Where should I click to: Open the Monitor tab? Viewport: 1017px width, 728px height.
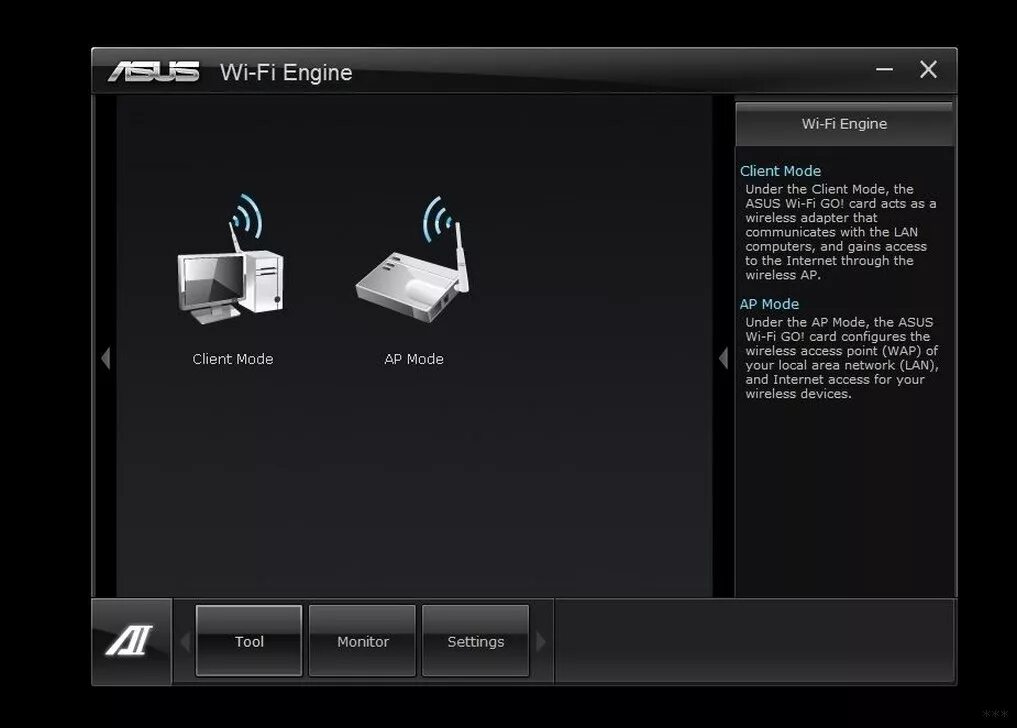(362, 641)
